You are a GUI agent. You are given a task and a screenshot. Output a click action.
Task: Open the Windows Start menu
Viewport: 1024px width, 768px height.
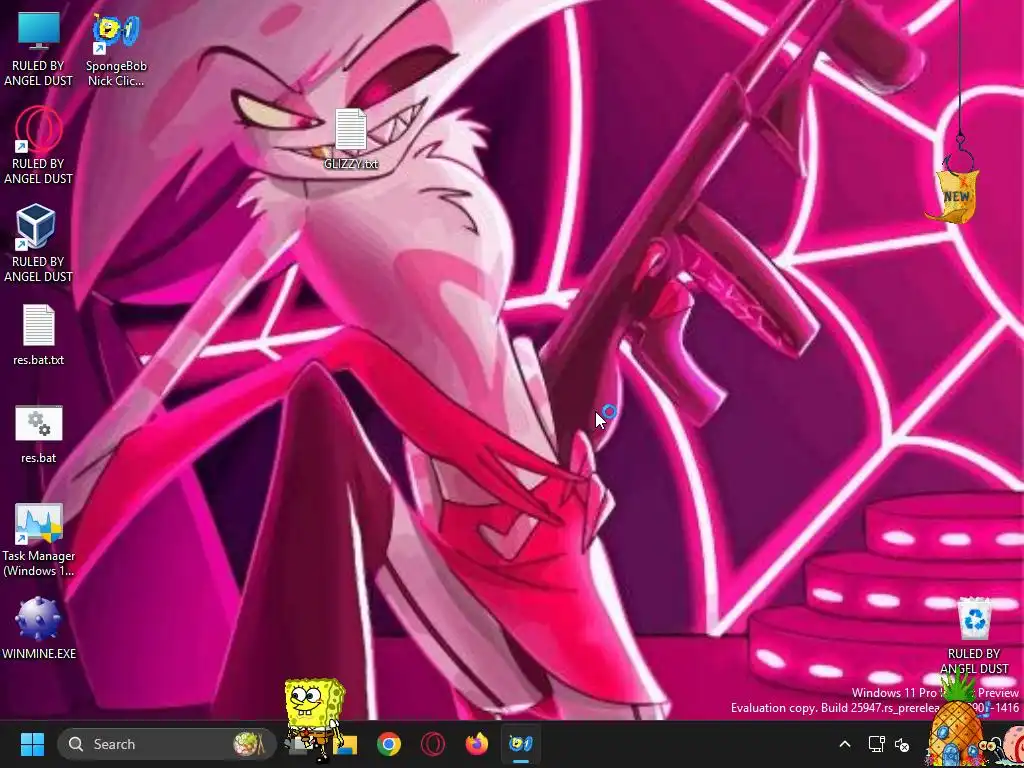(x=32, y=744)
